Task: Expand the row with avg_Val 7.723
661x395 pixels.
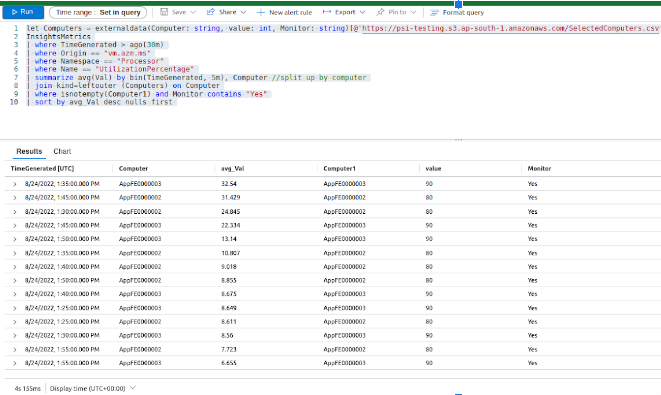Action: [x=15, y=349]
